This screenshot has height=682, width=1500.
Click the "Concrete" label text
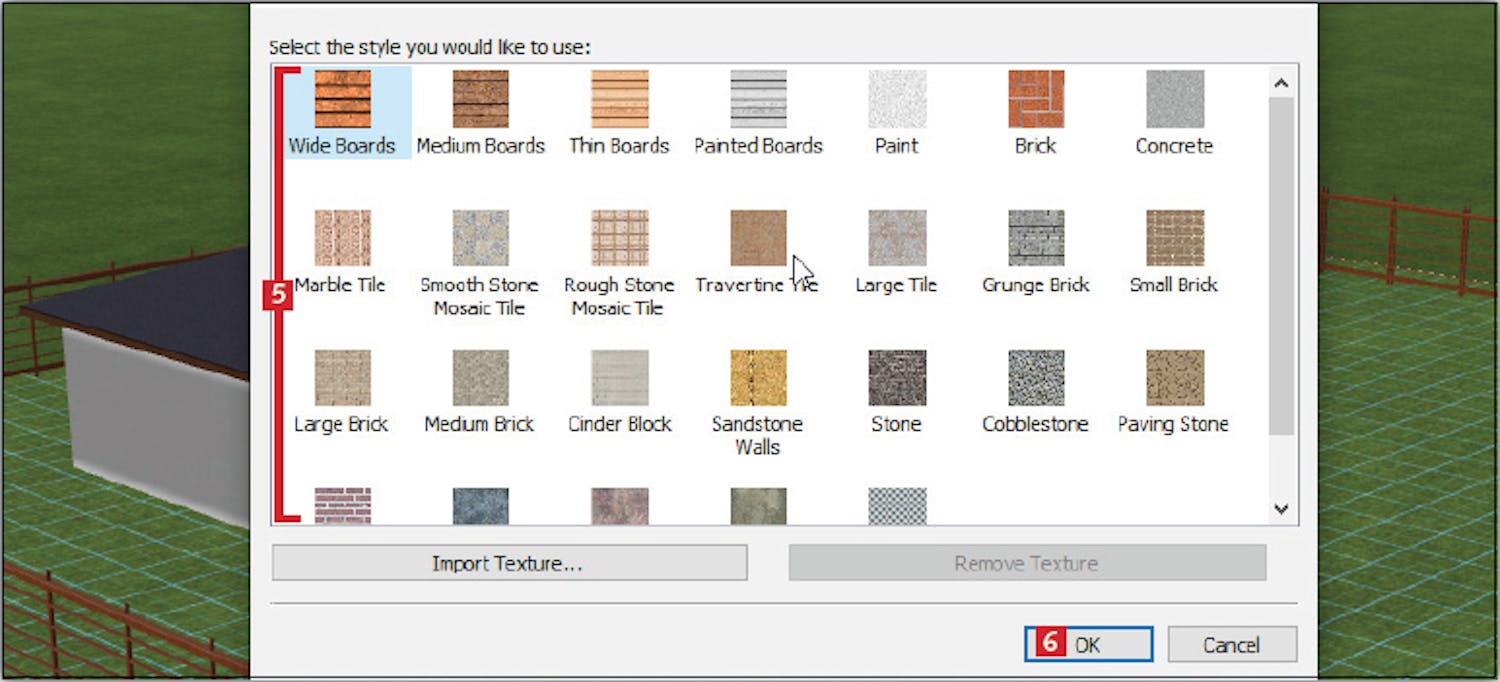pos(1174,146)
